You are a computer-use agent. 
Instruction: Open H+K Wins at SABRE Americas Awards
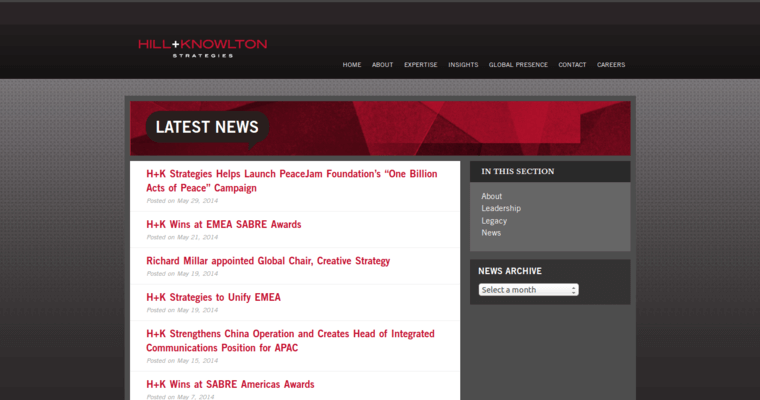coord(230,384)
